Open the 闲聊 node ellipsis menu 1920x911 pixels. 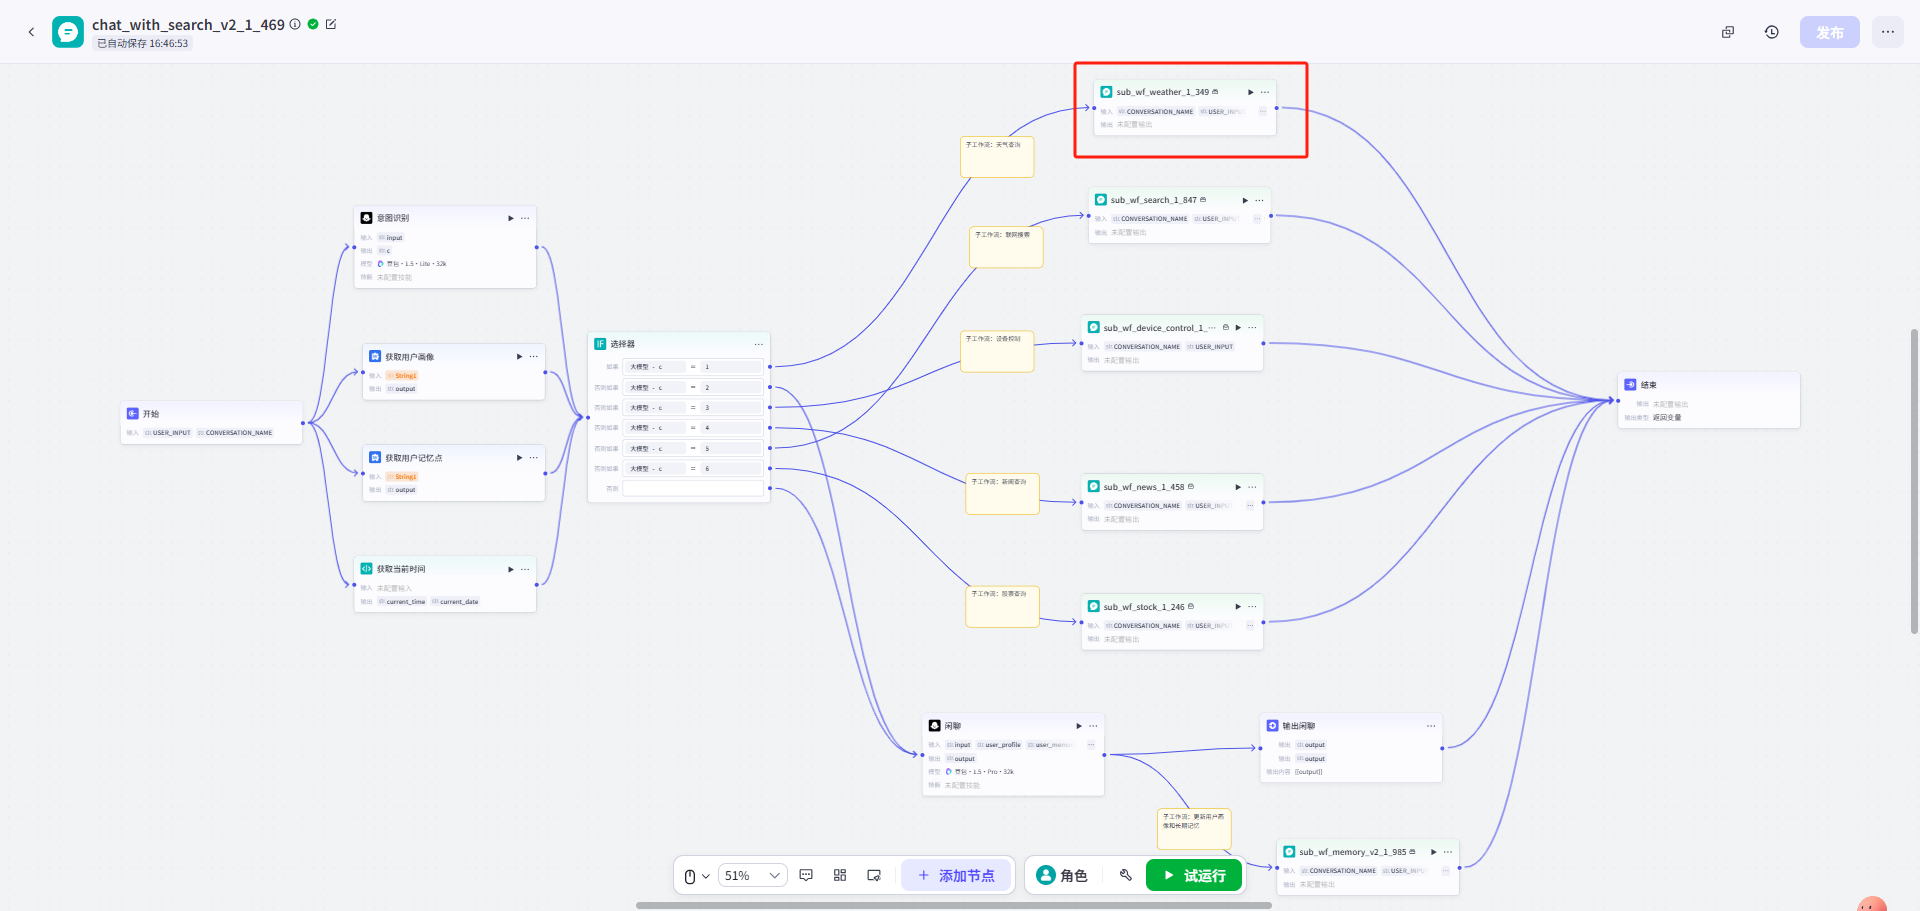pyautogui.click(x=1093, y=726)
